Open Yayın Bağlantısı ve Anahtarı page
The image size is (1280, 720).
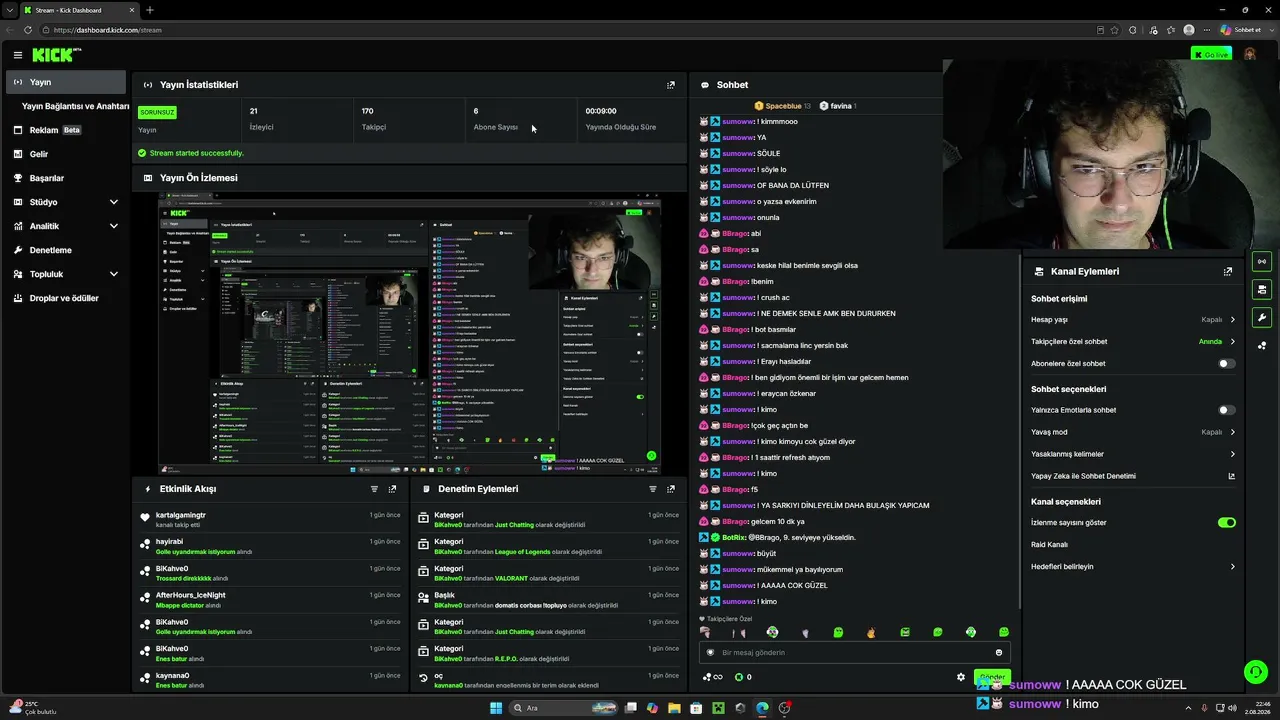(x=76, y=106)
